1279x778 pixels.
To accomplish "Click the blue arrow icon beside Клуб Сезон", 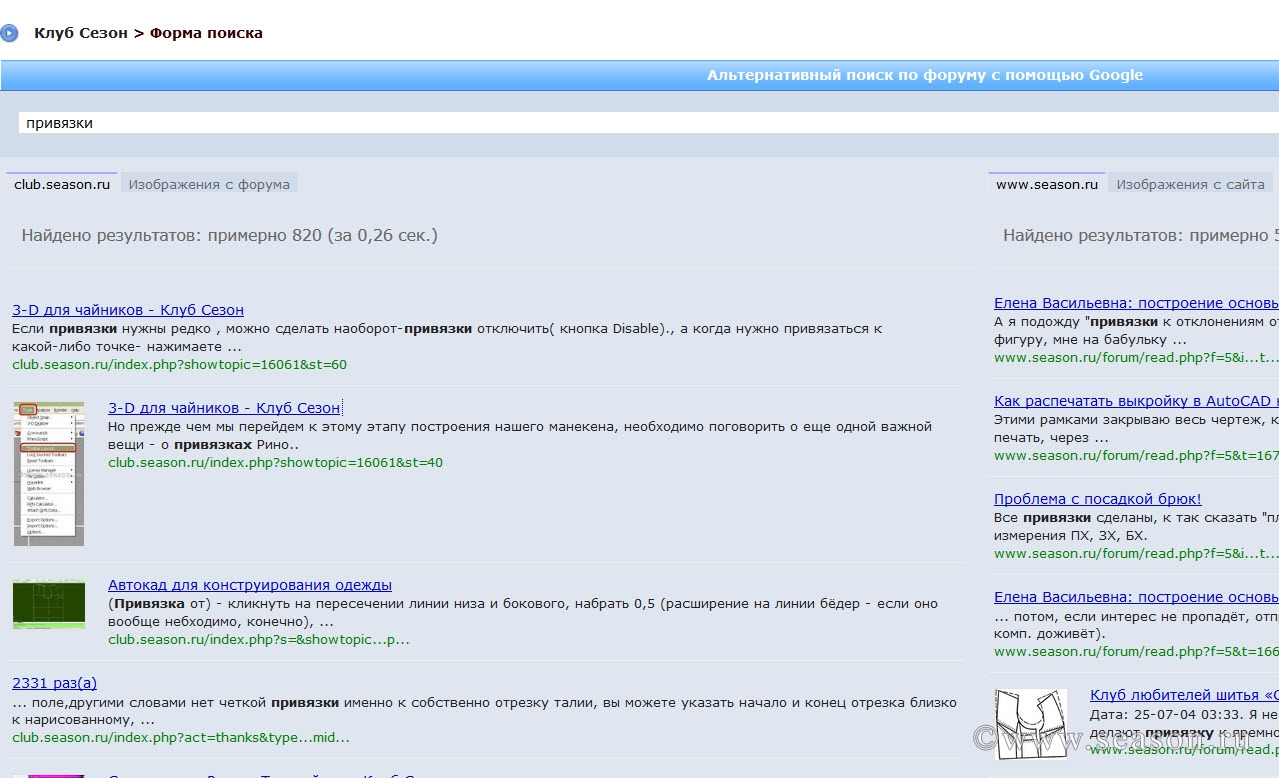I will 8,33.
